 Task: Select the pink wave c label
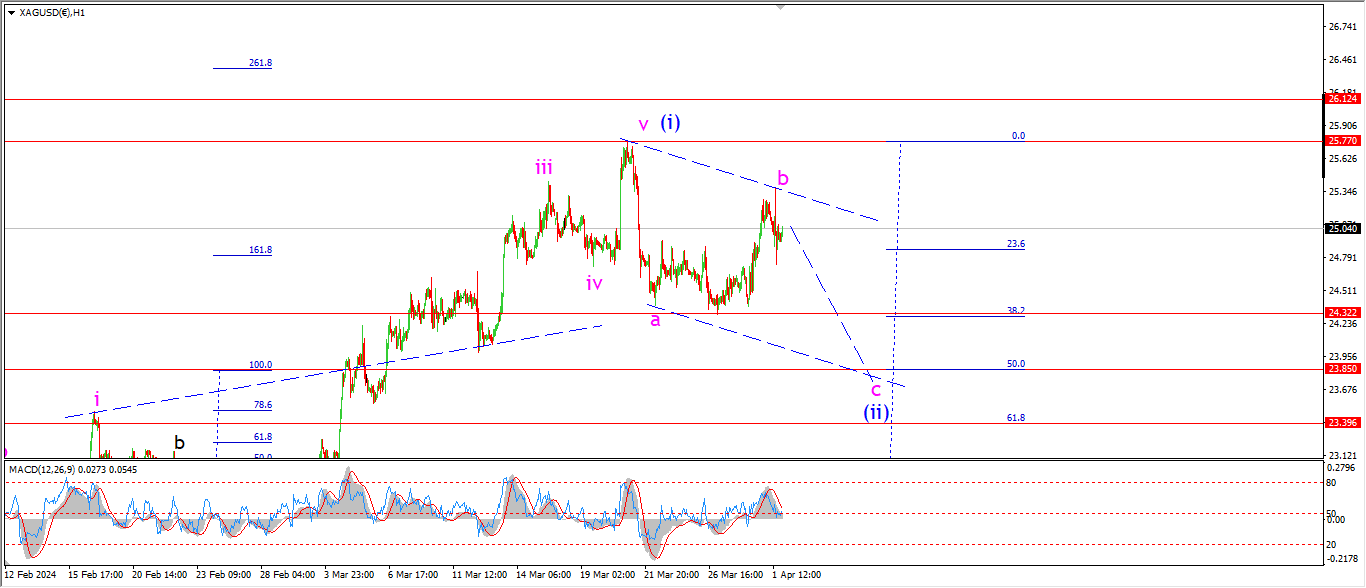[876, 389]
